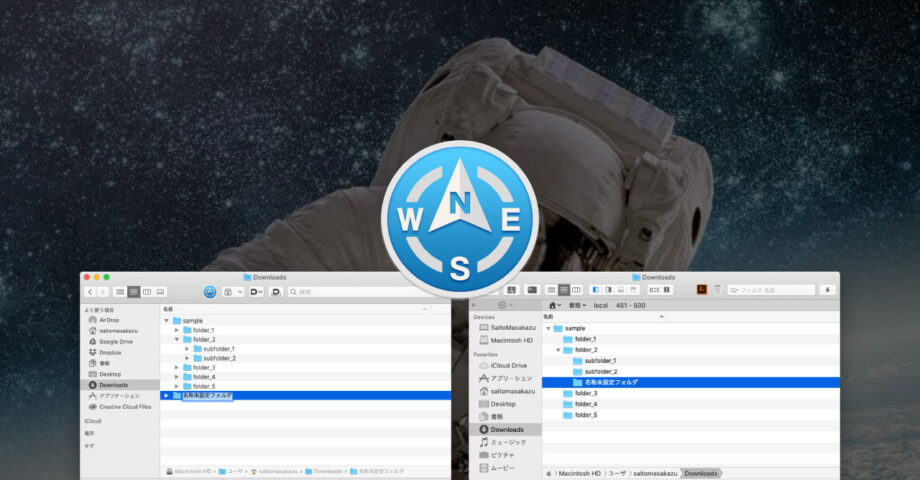Screen dimensions: 920x480
Task: Open Dropbox from the Finder sidebar
Action: pyautogui.click(x=110, y=352)
